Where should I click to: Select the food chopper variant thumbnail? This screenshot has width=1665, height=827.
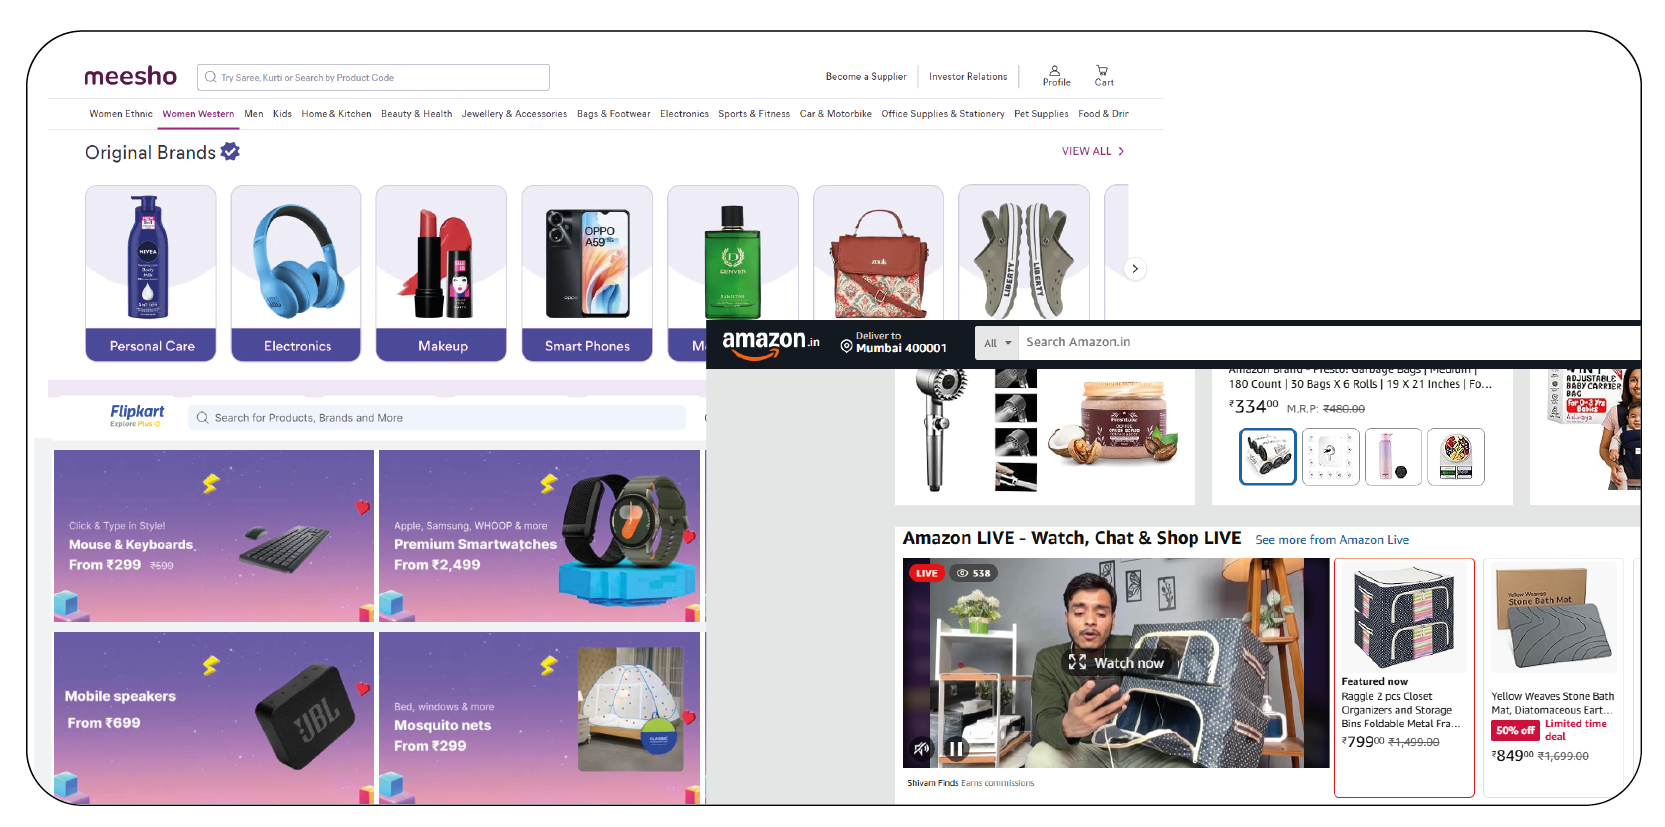click(1456, 457)
